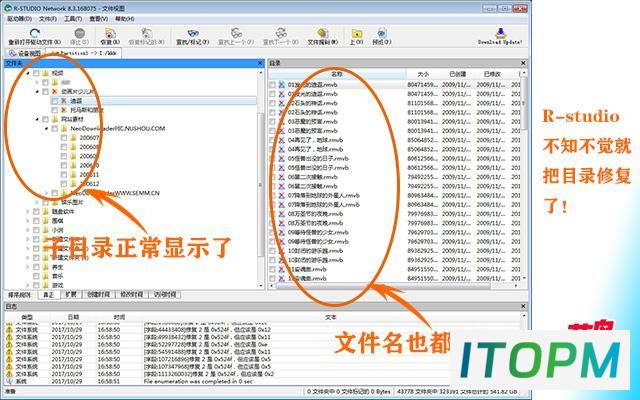Click warning icon of log entry 1113260032
The width and height of the screenshot is (640, 400).
coord(9,374)
